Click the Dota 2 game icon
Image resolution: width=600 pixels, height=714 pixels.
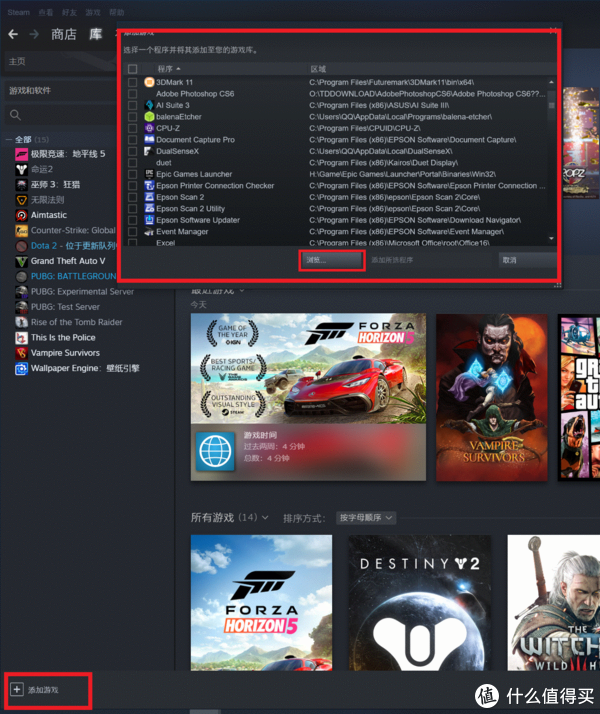[x=21, y=246]
